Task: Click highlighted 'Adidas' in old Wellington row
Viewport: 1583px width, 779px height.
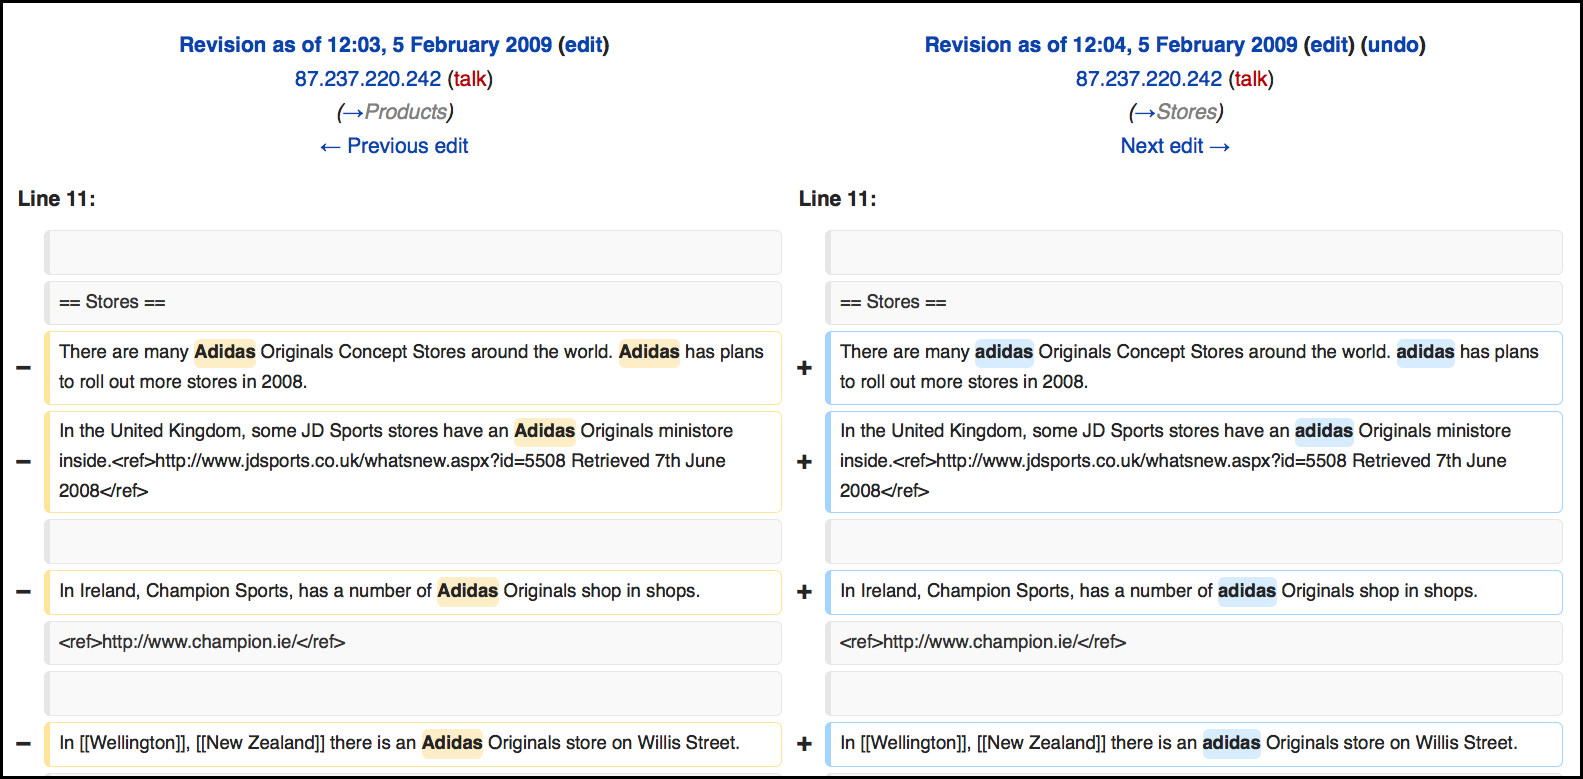Action: coord(452,743)
